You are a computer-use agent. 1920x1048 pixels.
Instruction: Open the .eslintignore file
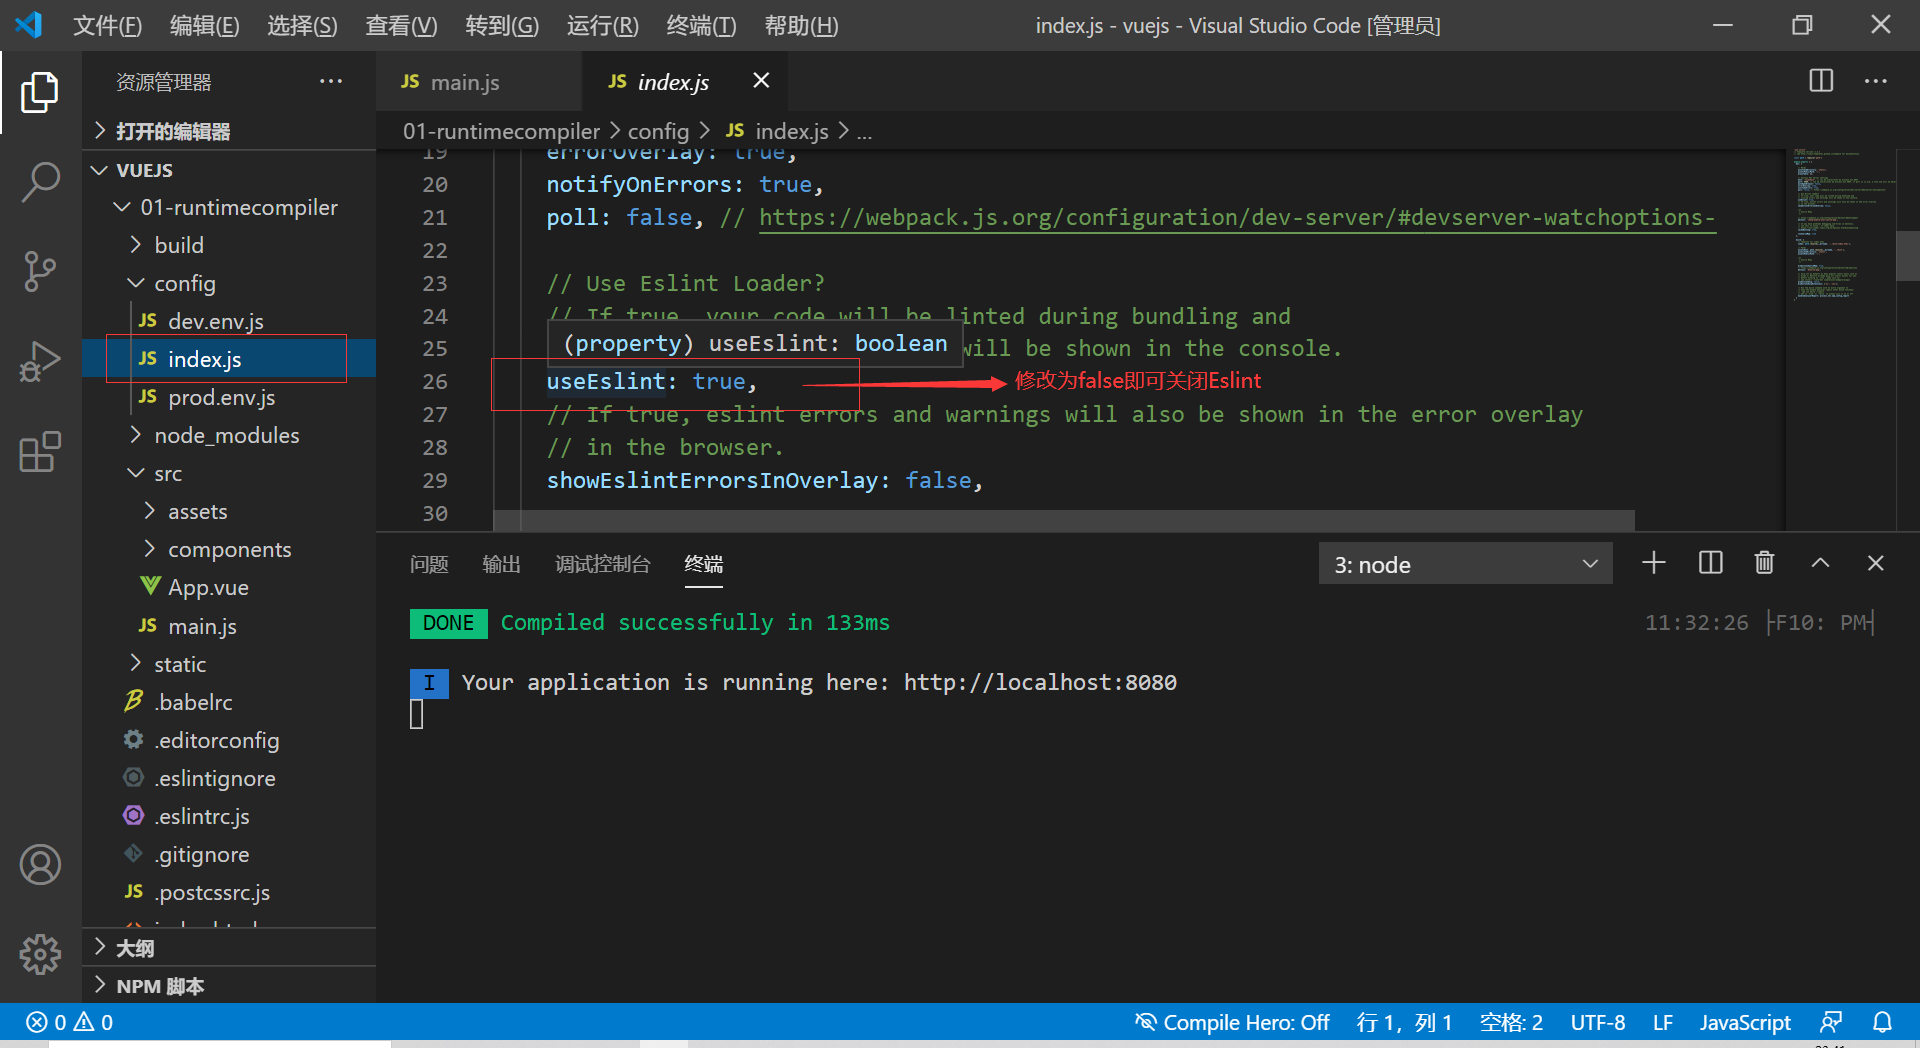click(215, 778)
